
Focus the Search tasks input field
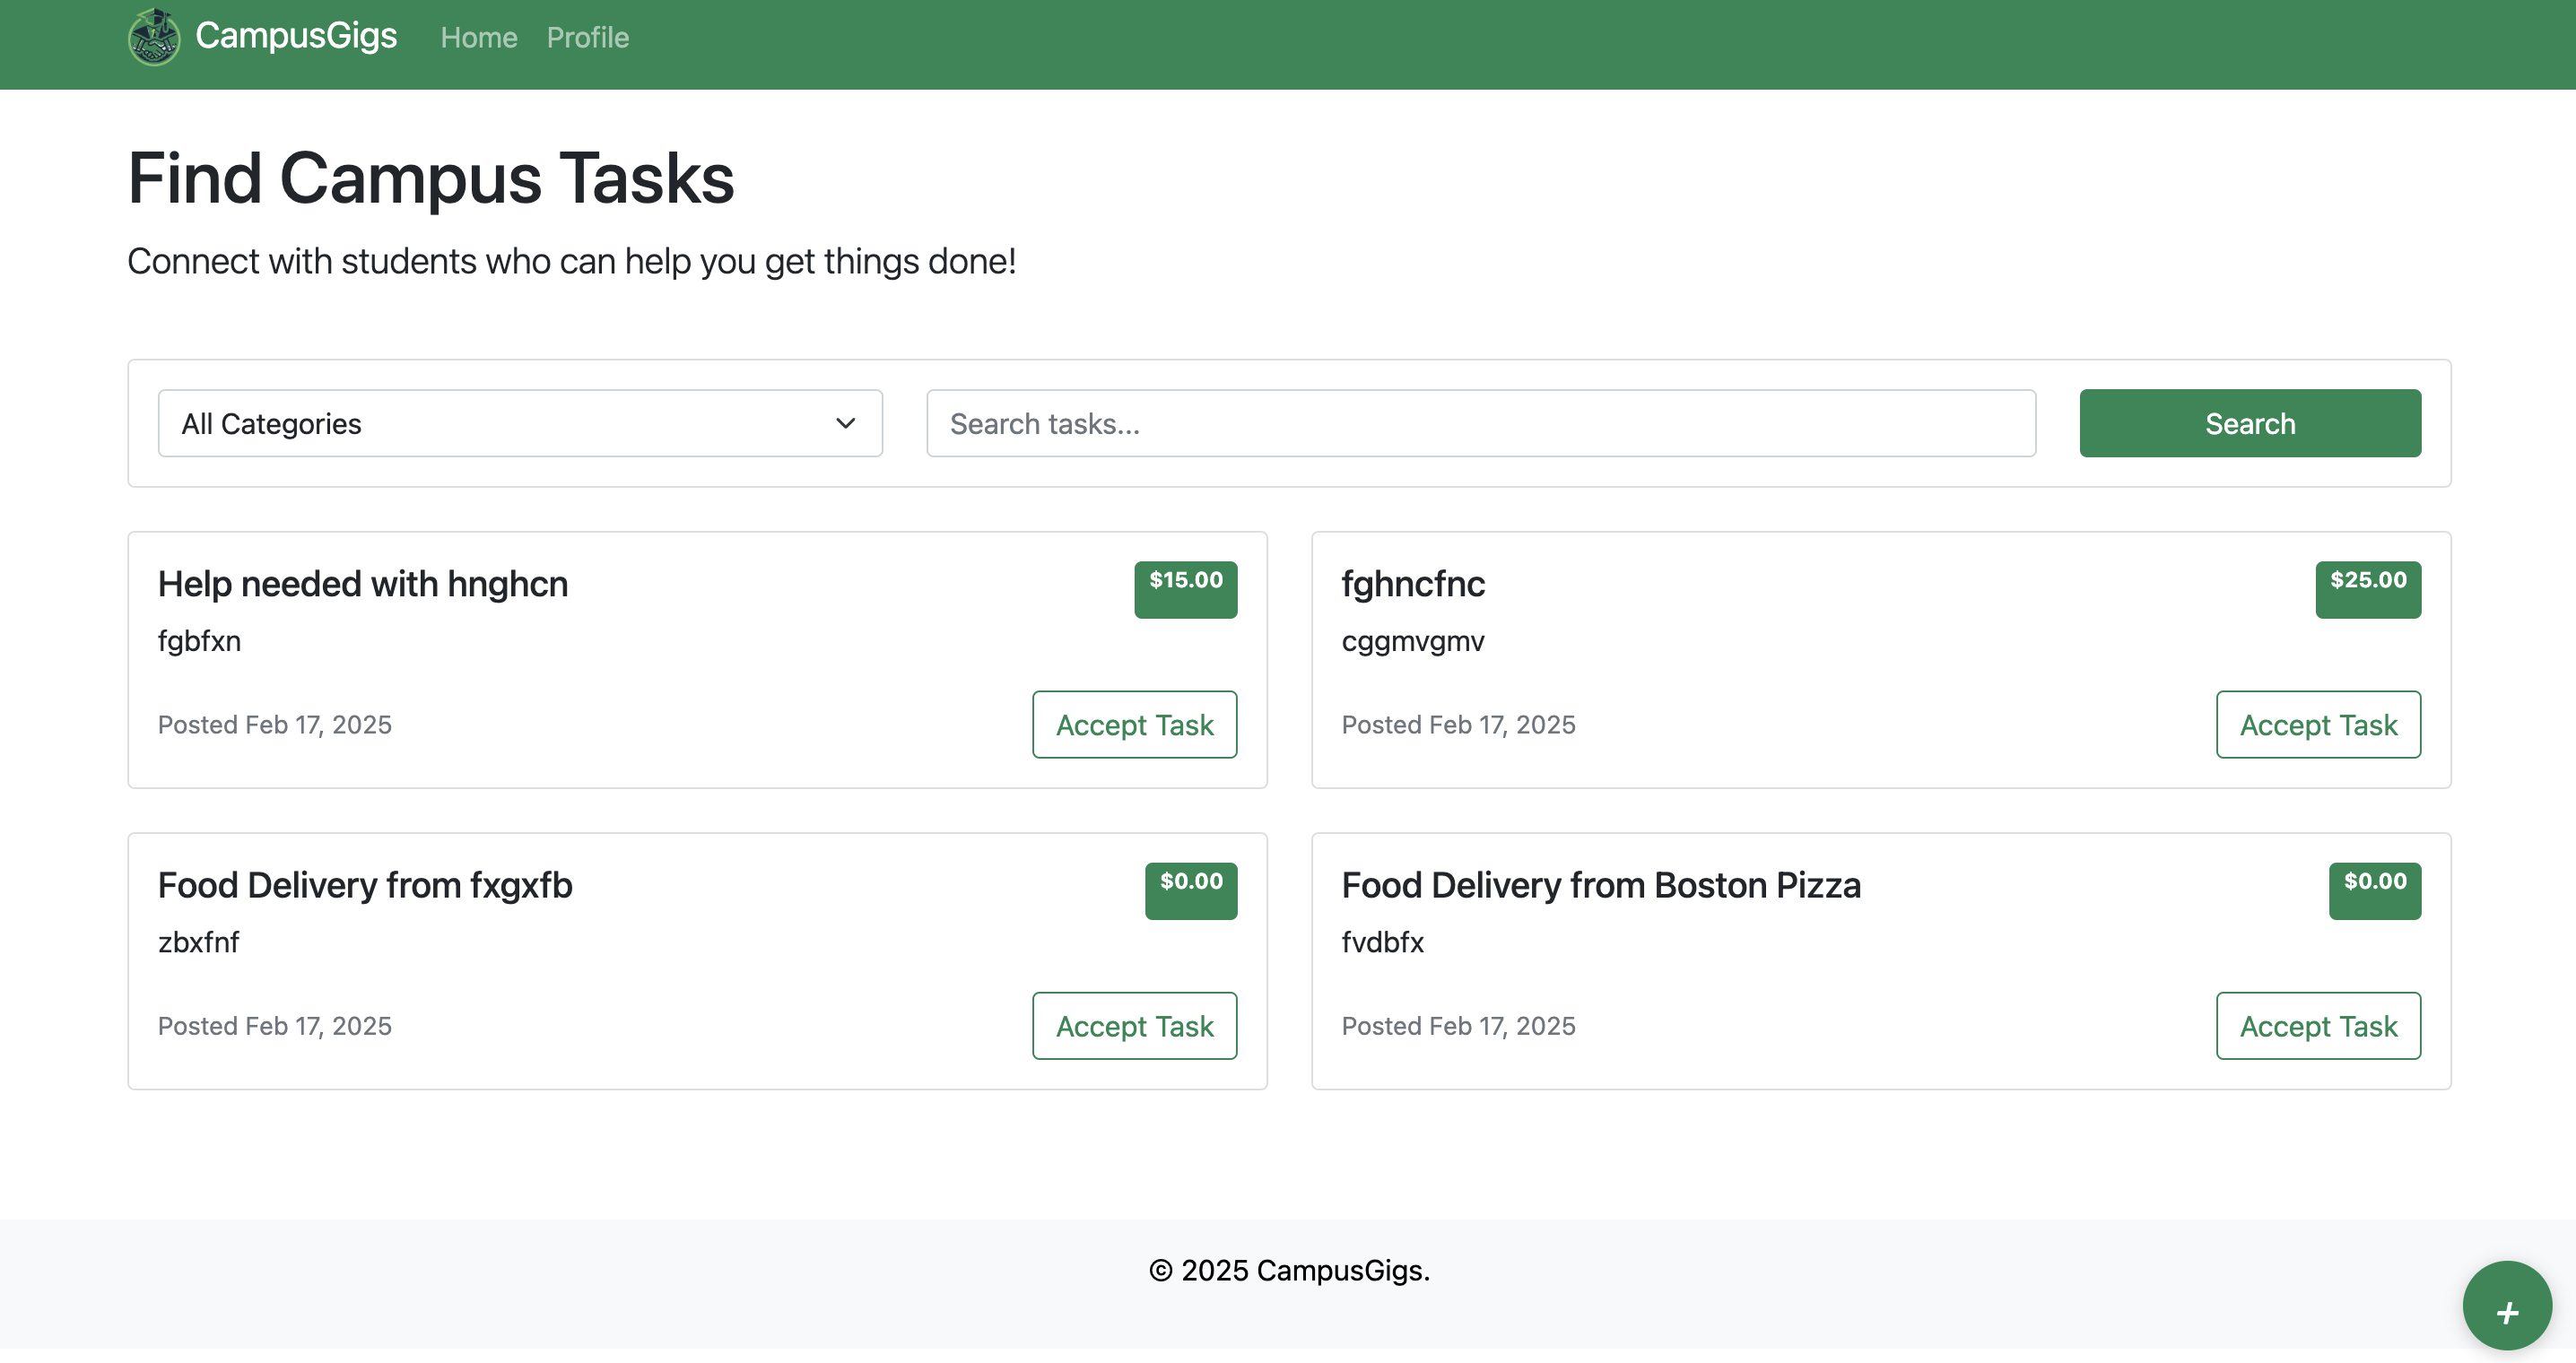click(x=1480, y=423)
